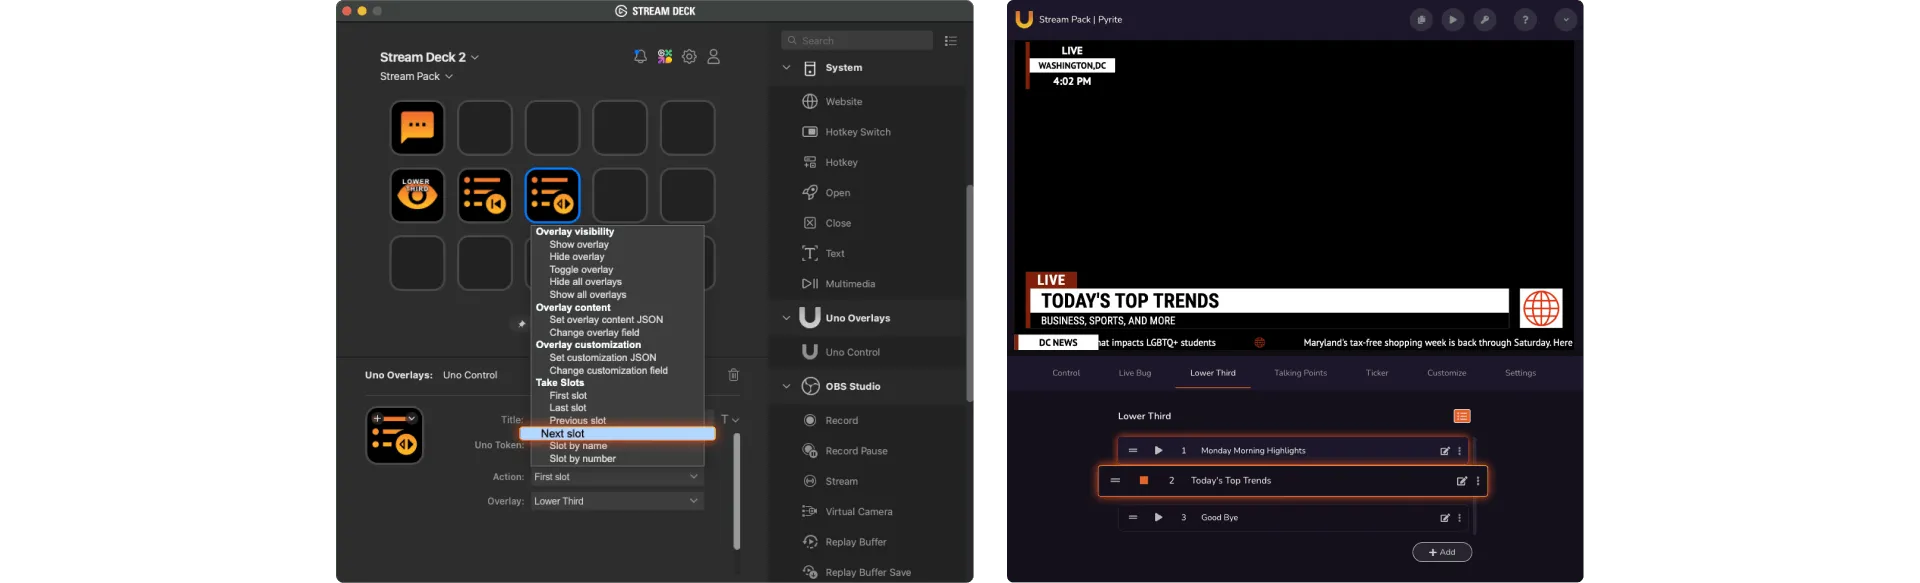The width and height of the screenshot is (1920, 583).
Task: Stop the Today's Top Trends slot
Action: (1144, 481)
